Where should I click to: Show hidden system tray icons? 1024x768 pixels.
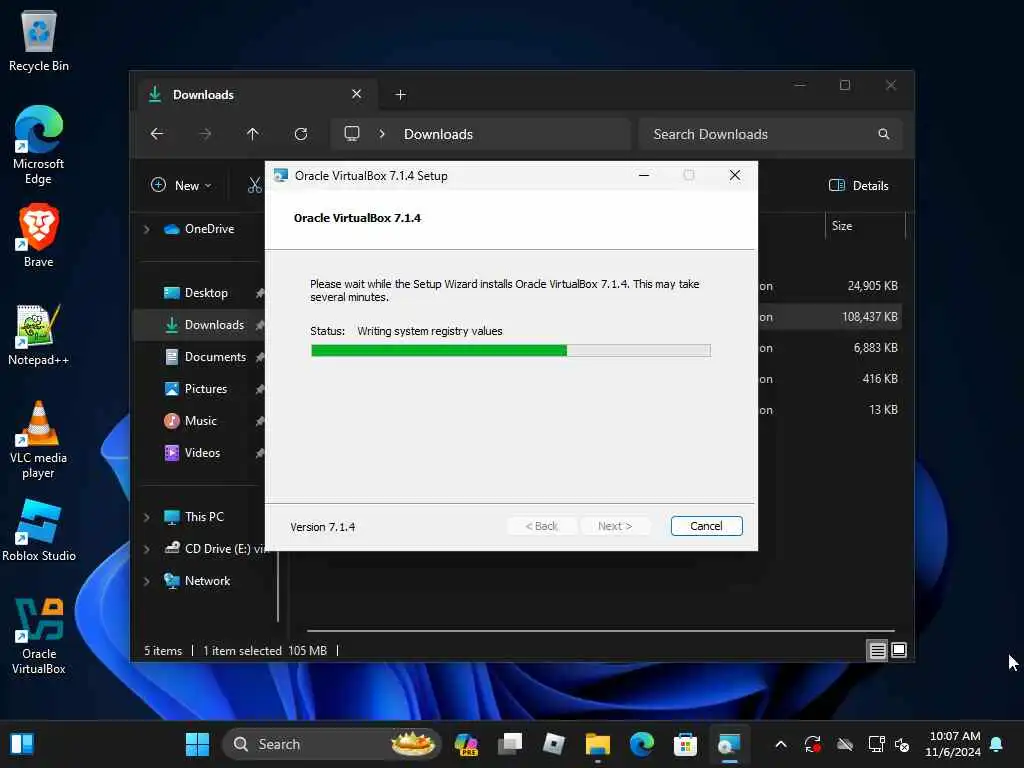click(x=780, y=744)
